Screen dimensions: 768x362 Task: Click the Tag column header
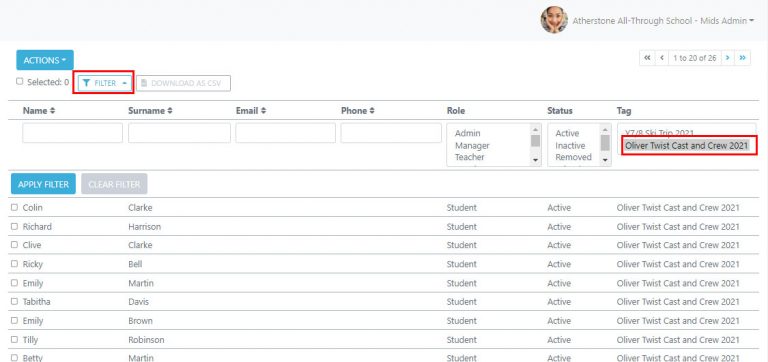pyautogui.click(x=624, y=111)
